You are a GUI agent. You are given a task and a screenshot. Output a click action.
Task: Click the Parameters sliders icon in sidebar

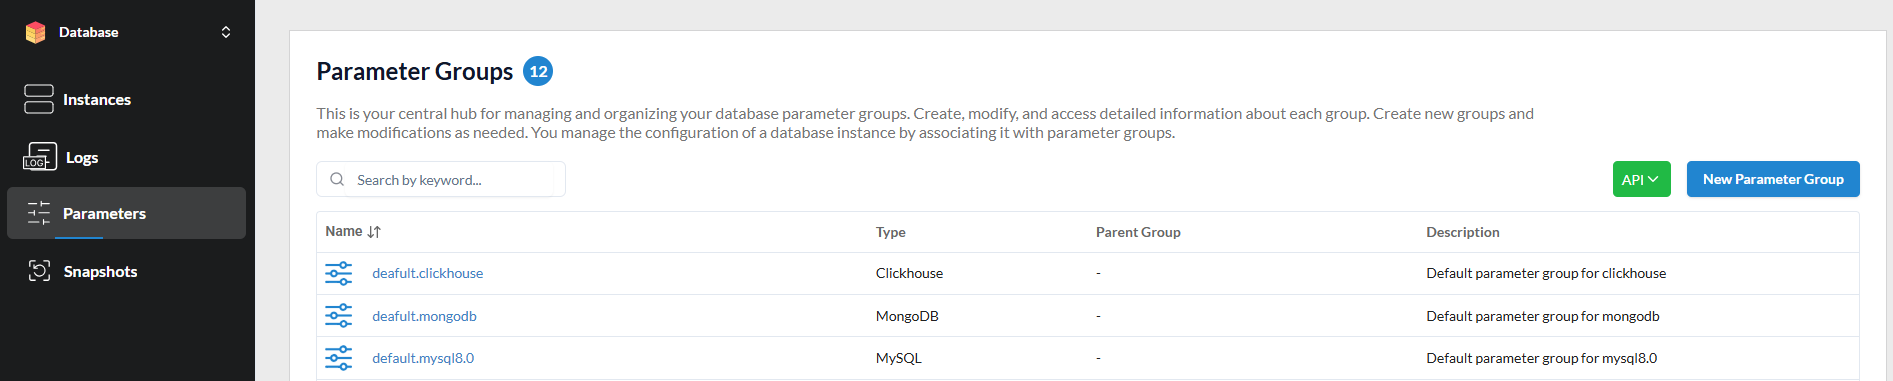[39, 213]
